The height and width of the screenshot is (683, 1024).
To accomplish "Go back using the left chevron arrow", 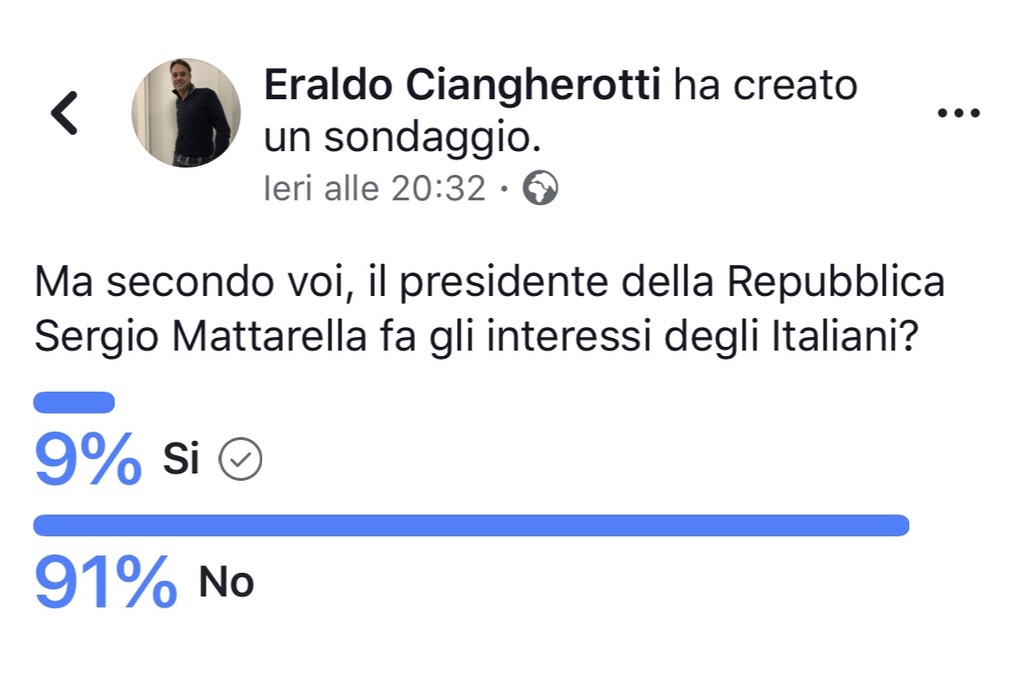I will pyautogui.click(x=65, y=112).
